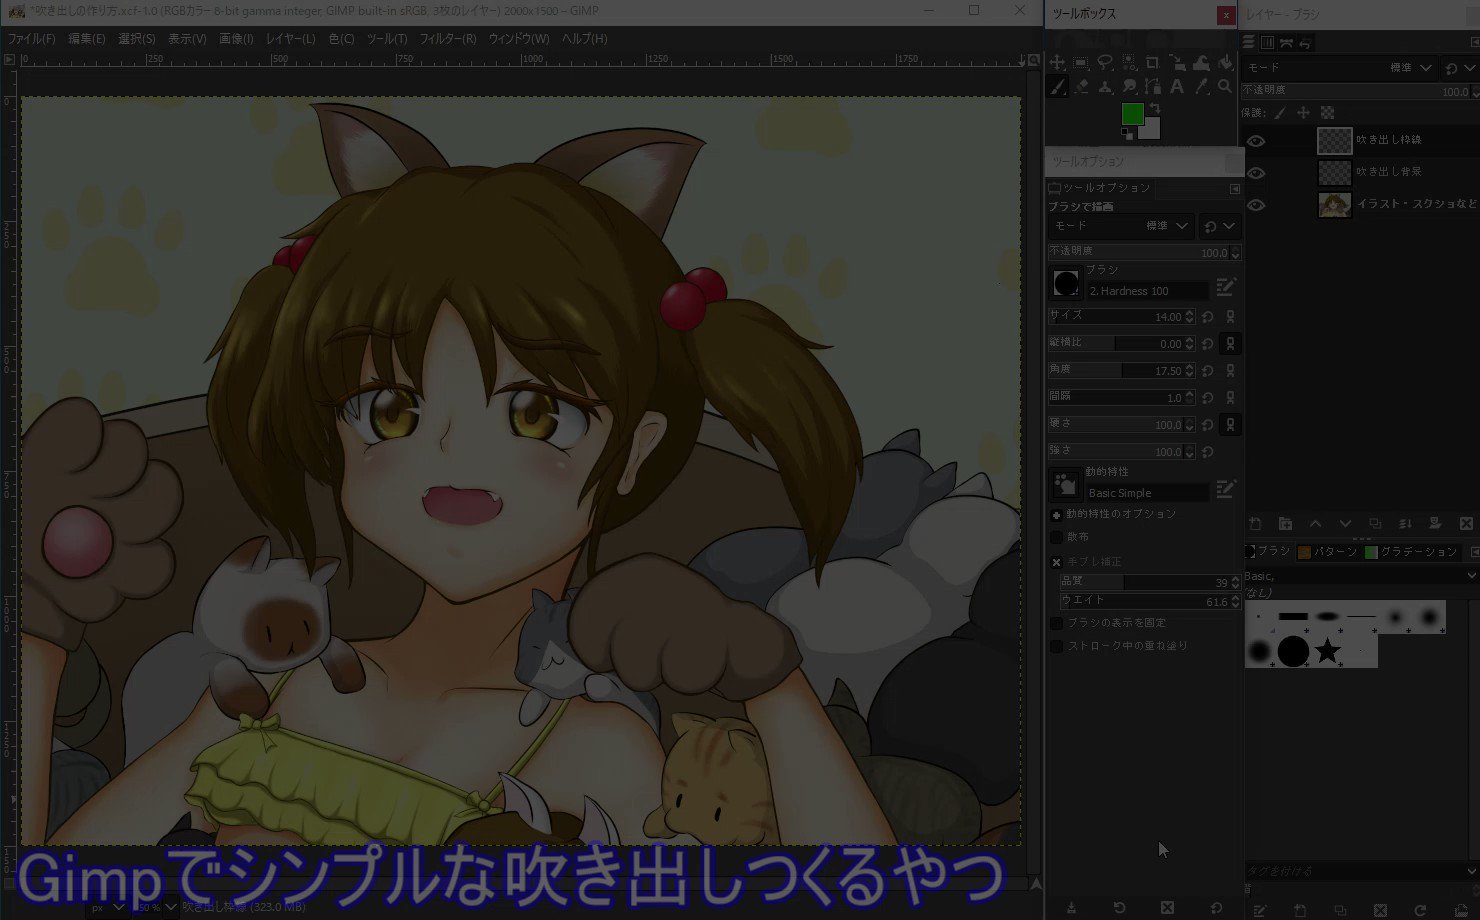Image resolution: width=1480 pixels, height=920 pixels.
Task: Toggle lock alpha channel in layers
Action: [x=1327, y=113]
